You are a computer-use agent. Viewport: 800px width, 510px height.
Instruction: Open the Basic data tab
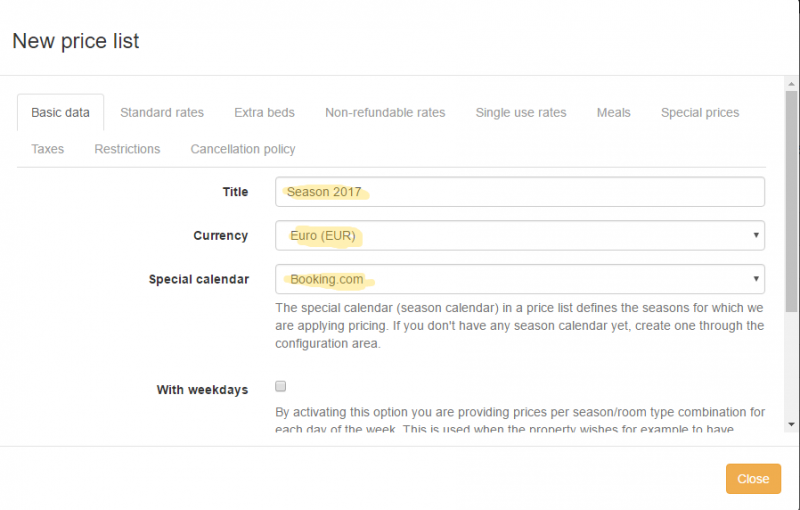coord(60,113)
